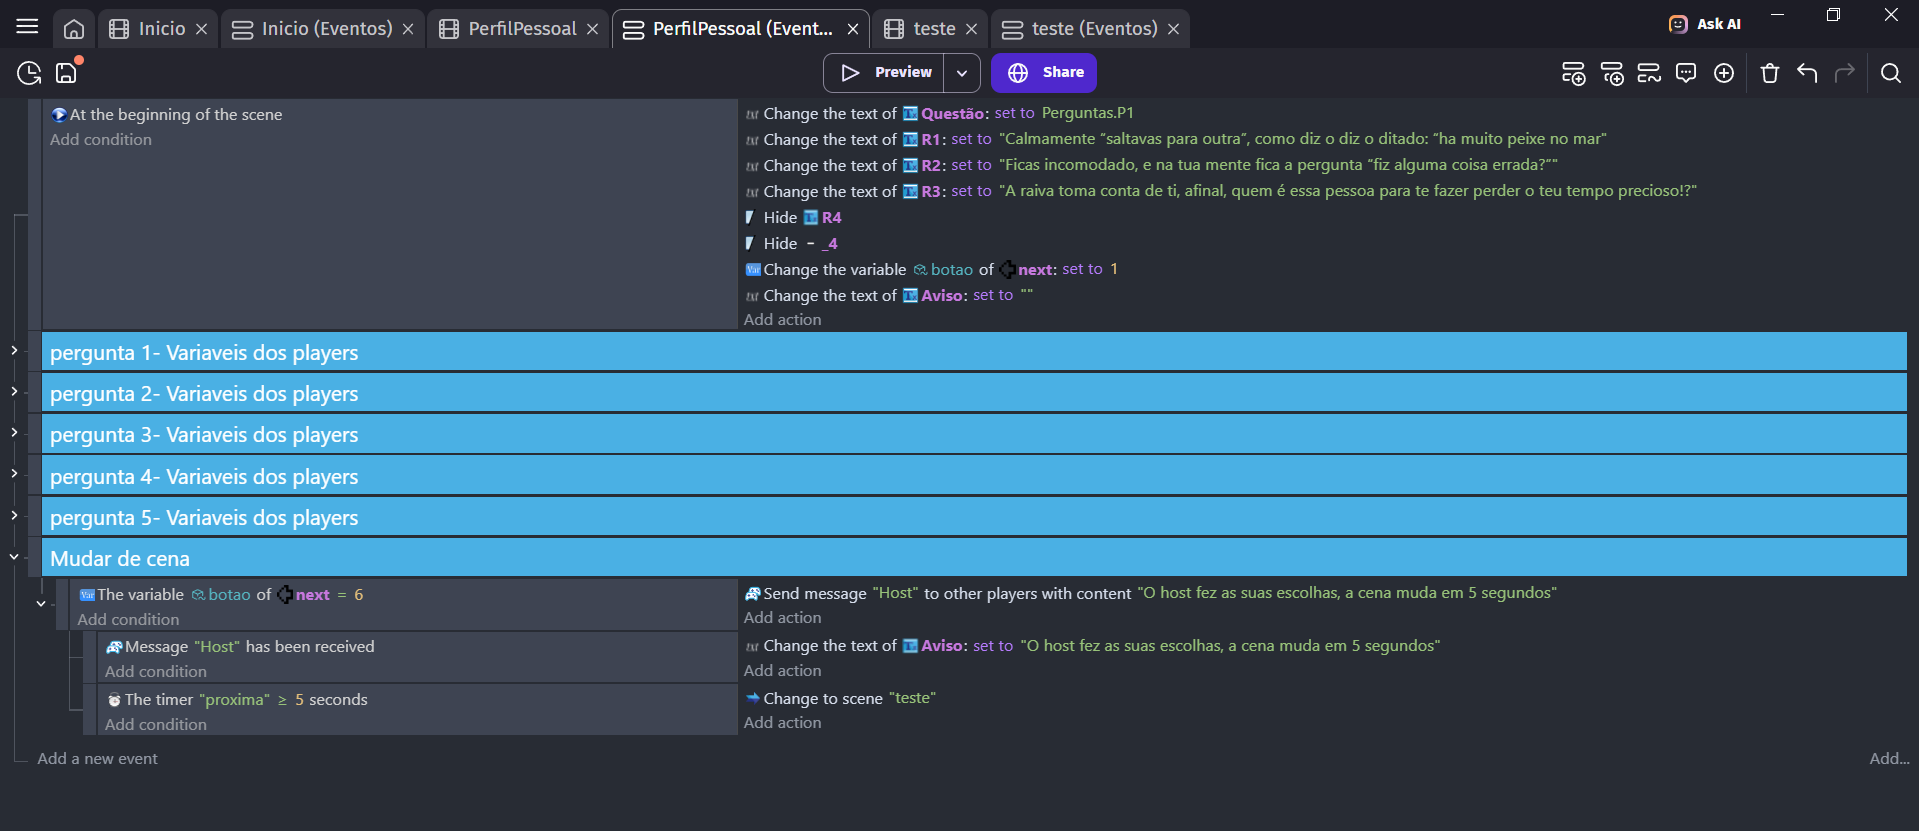Undo the last change

click(1807, 73)
